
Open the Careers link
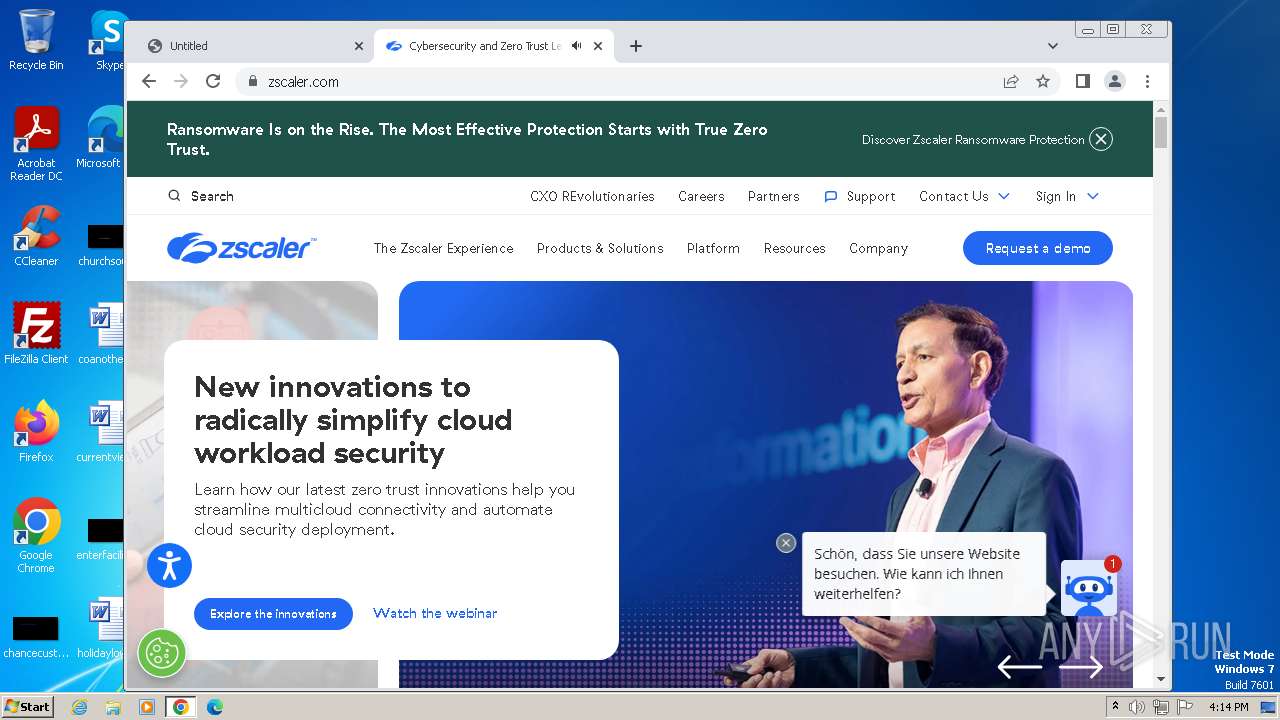click(701, 196)
